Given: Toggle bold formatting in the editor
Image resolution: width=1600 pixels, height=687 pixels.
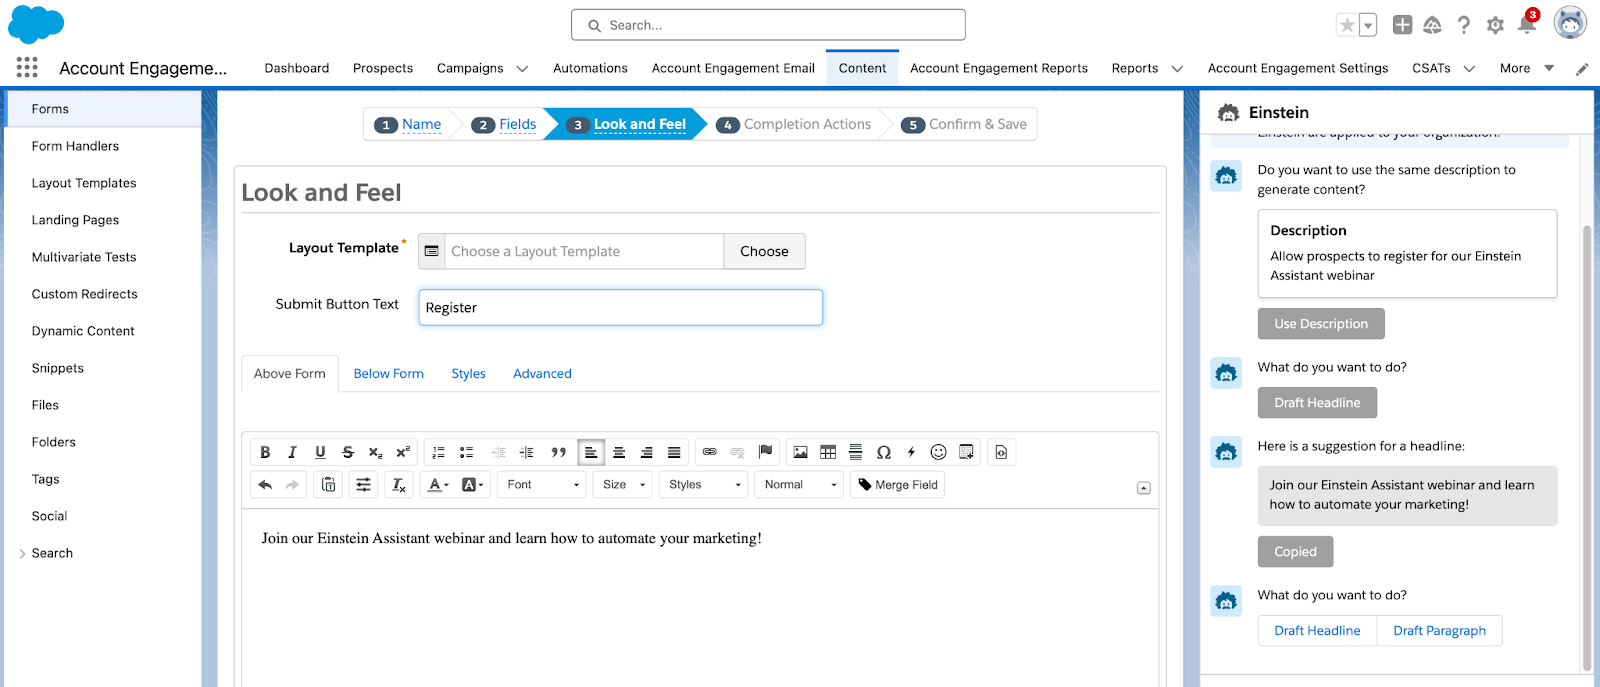Looking at the screenshot, I should (x=265, y=452).
